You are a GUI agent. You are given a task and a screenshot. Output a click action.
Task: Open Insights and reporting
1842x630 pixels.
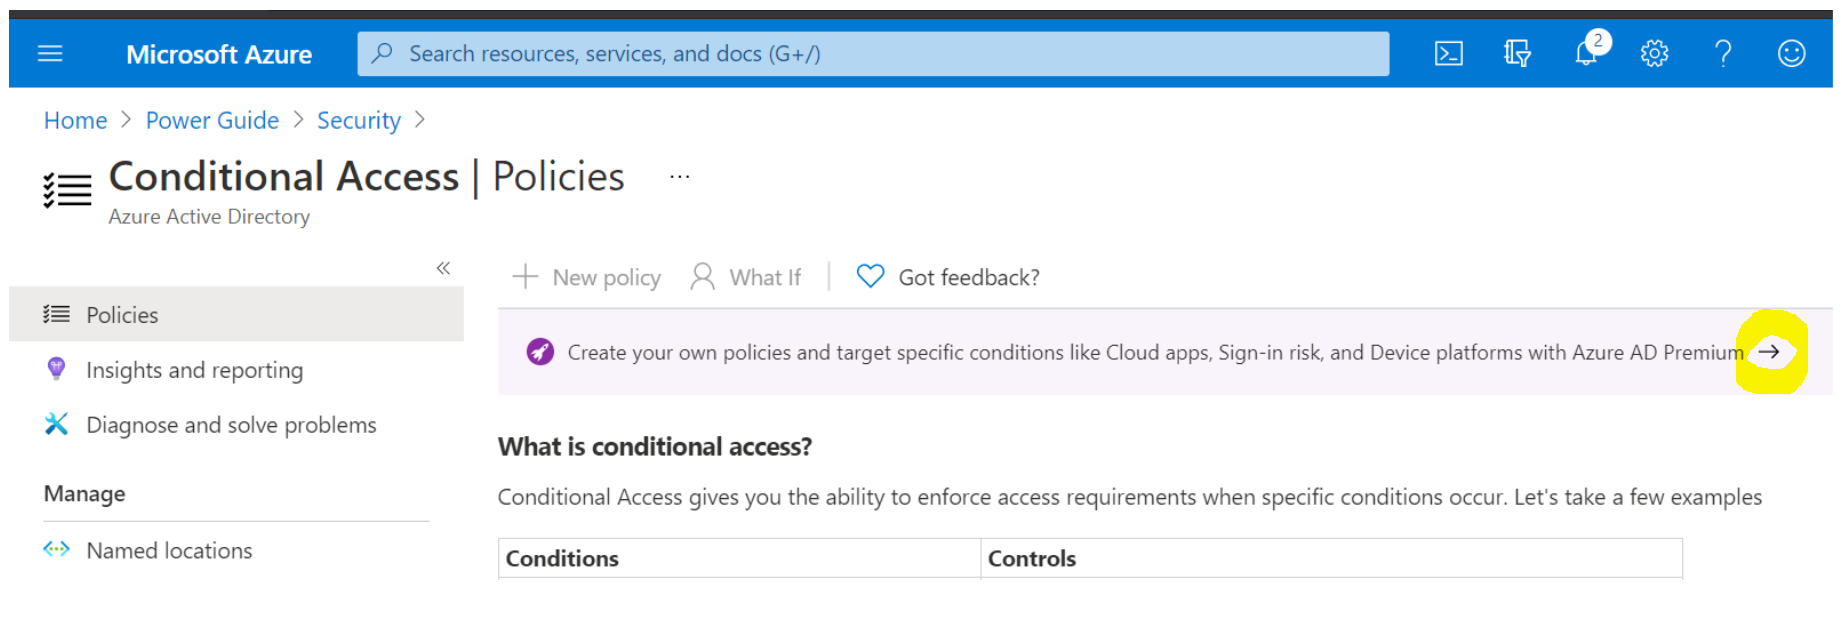(194, 370)
